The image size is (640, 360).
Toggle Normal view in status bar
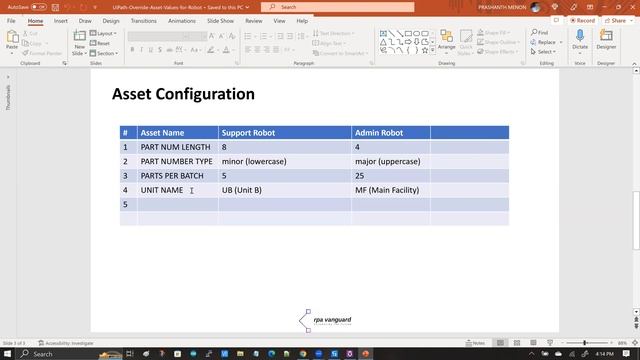[500, 343]
